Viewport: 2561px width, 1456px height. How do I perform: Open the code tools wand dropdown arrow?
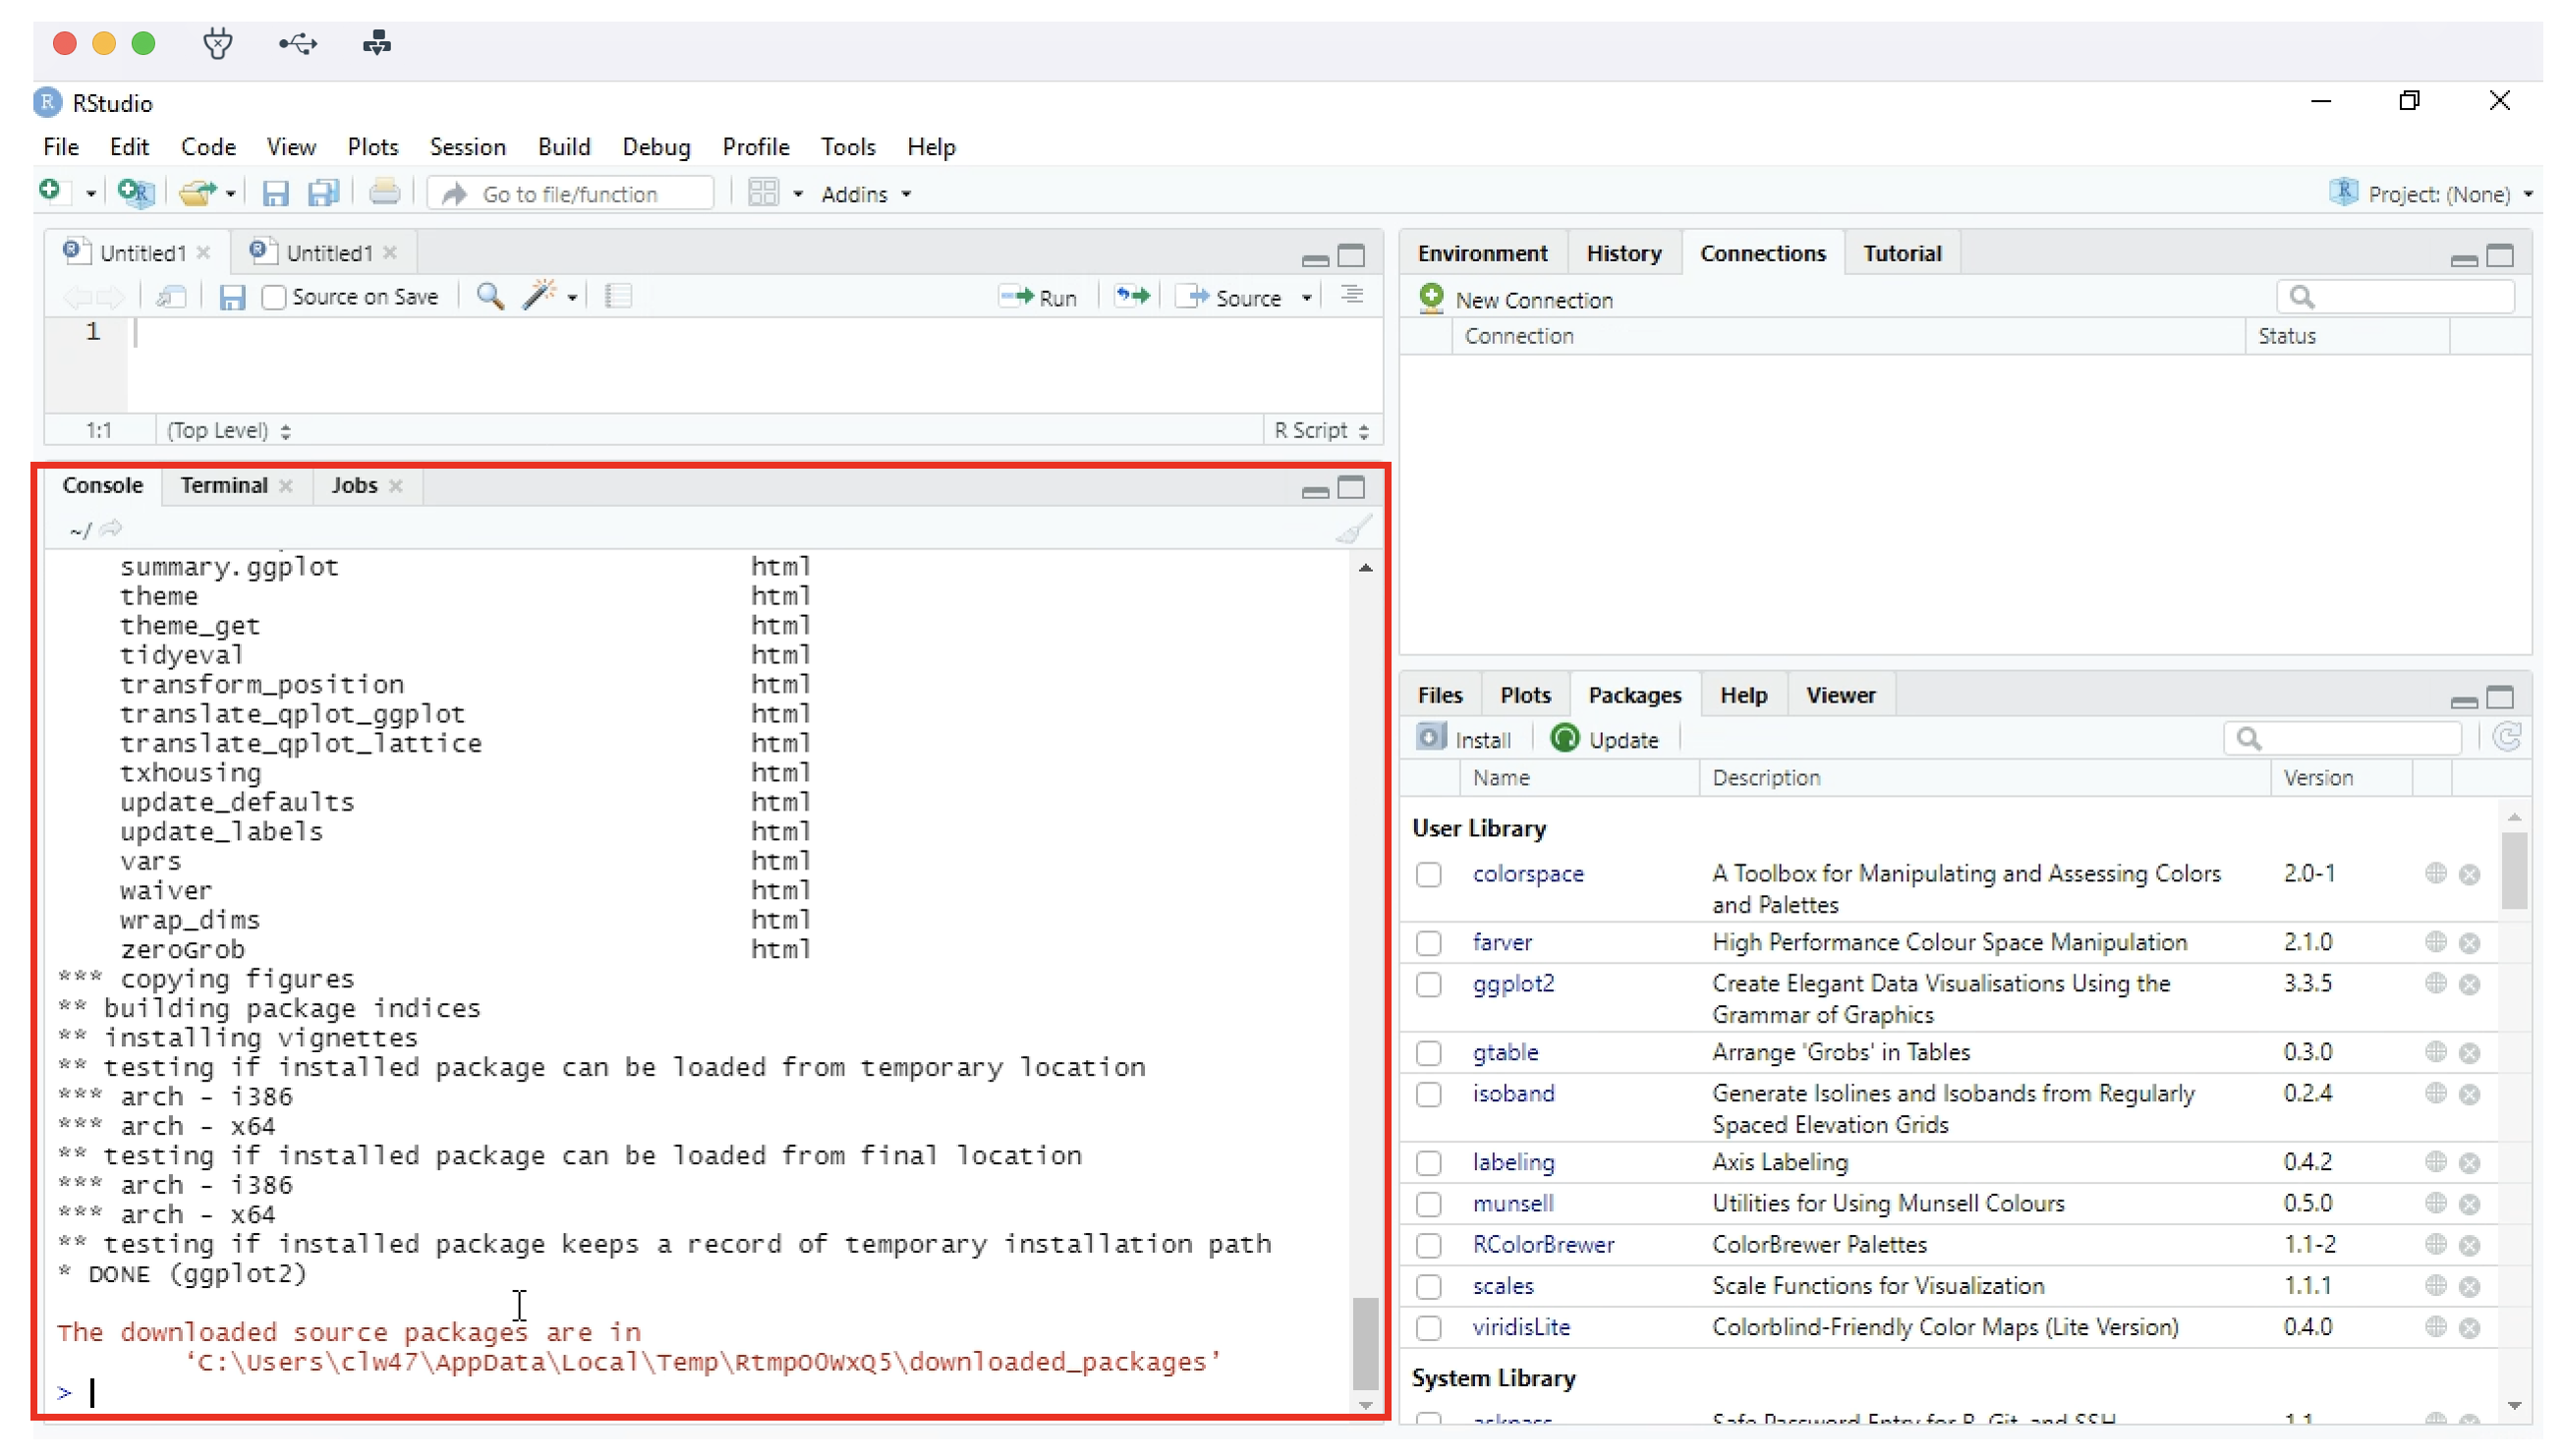point(571,298)
